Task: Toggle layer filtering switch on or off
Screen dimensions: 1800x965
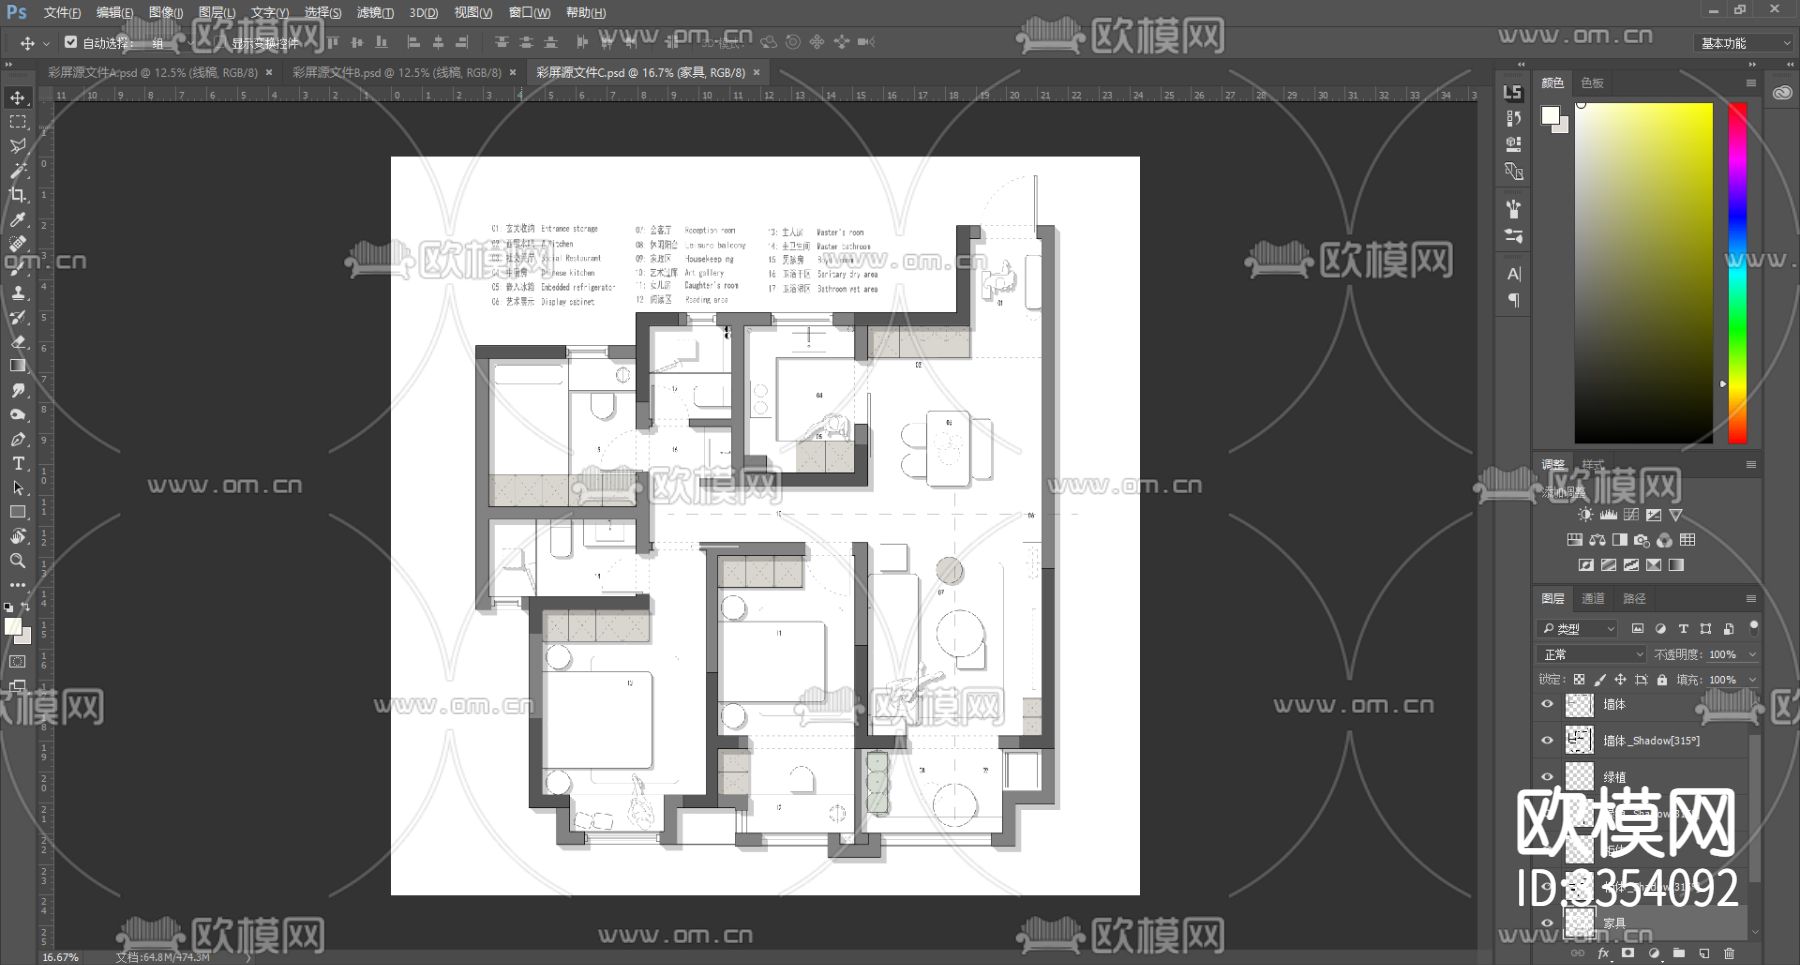Action: (1753, 628)
